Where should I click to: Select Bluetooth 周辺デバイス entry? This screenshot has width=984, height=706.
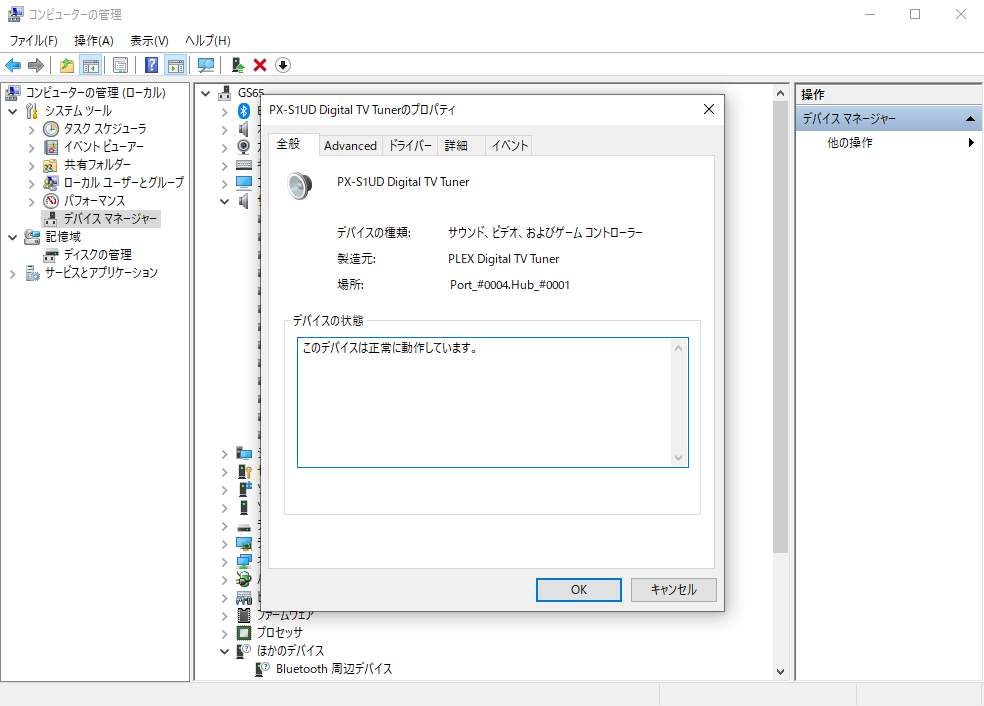pyautogui.click(x=334, y=669)
